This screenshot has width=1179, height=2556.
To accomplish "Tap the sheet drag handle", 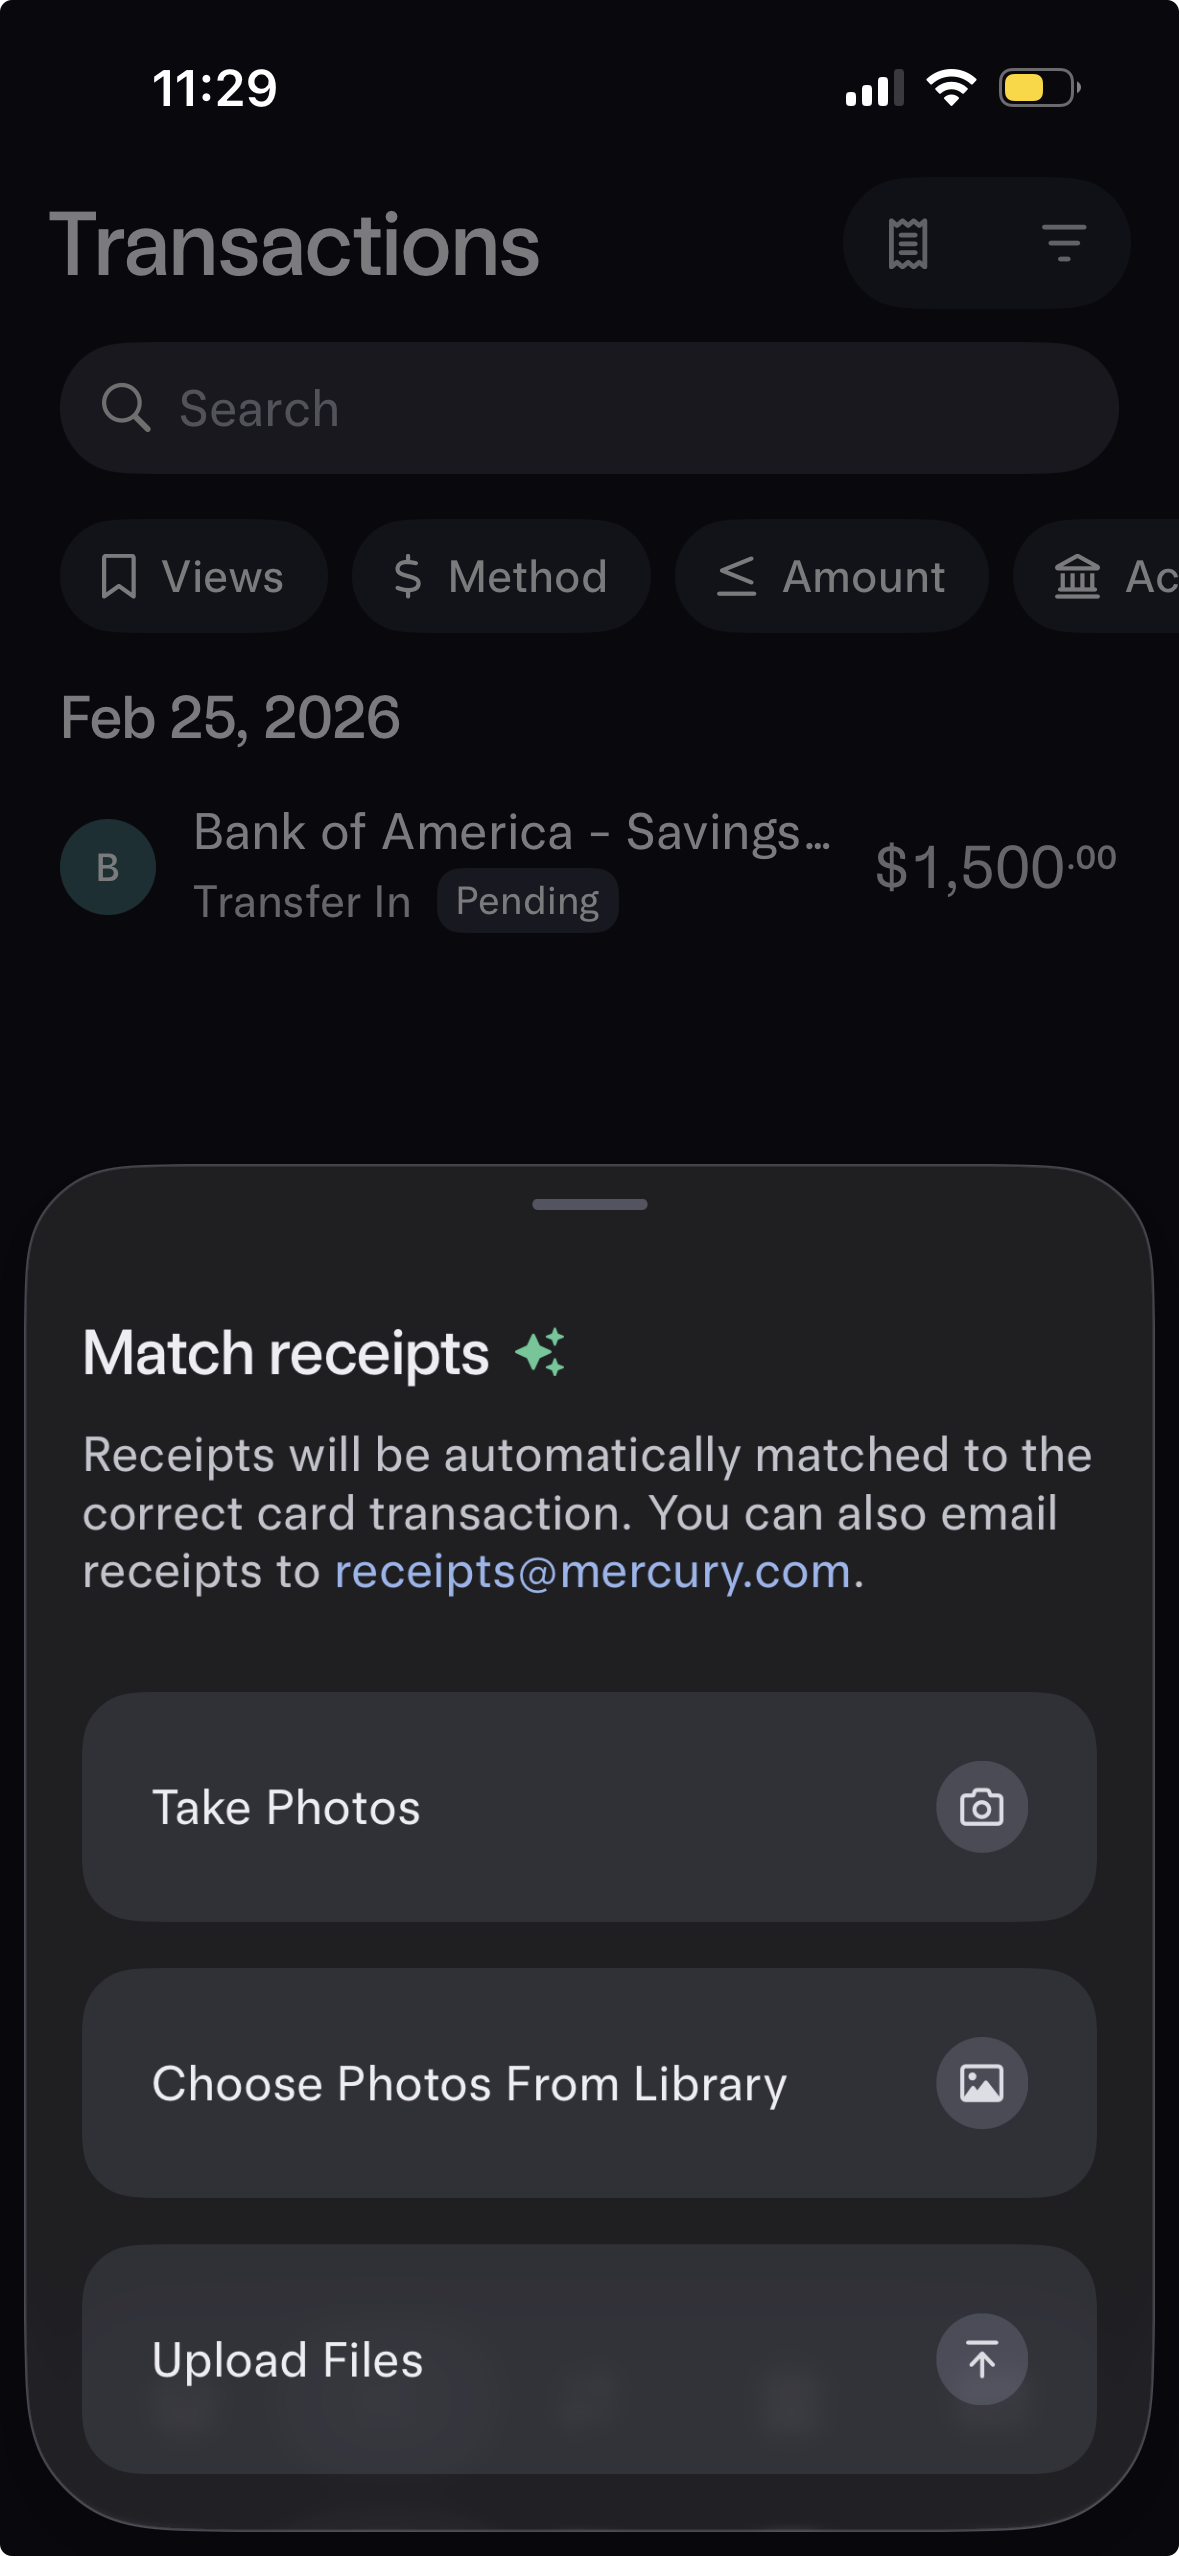I will [589, 1204].
